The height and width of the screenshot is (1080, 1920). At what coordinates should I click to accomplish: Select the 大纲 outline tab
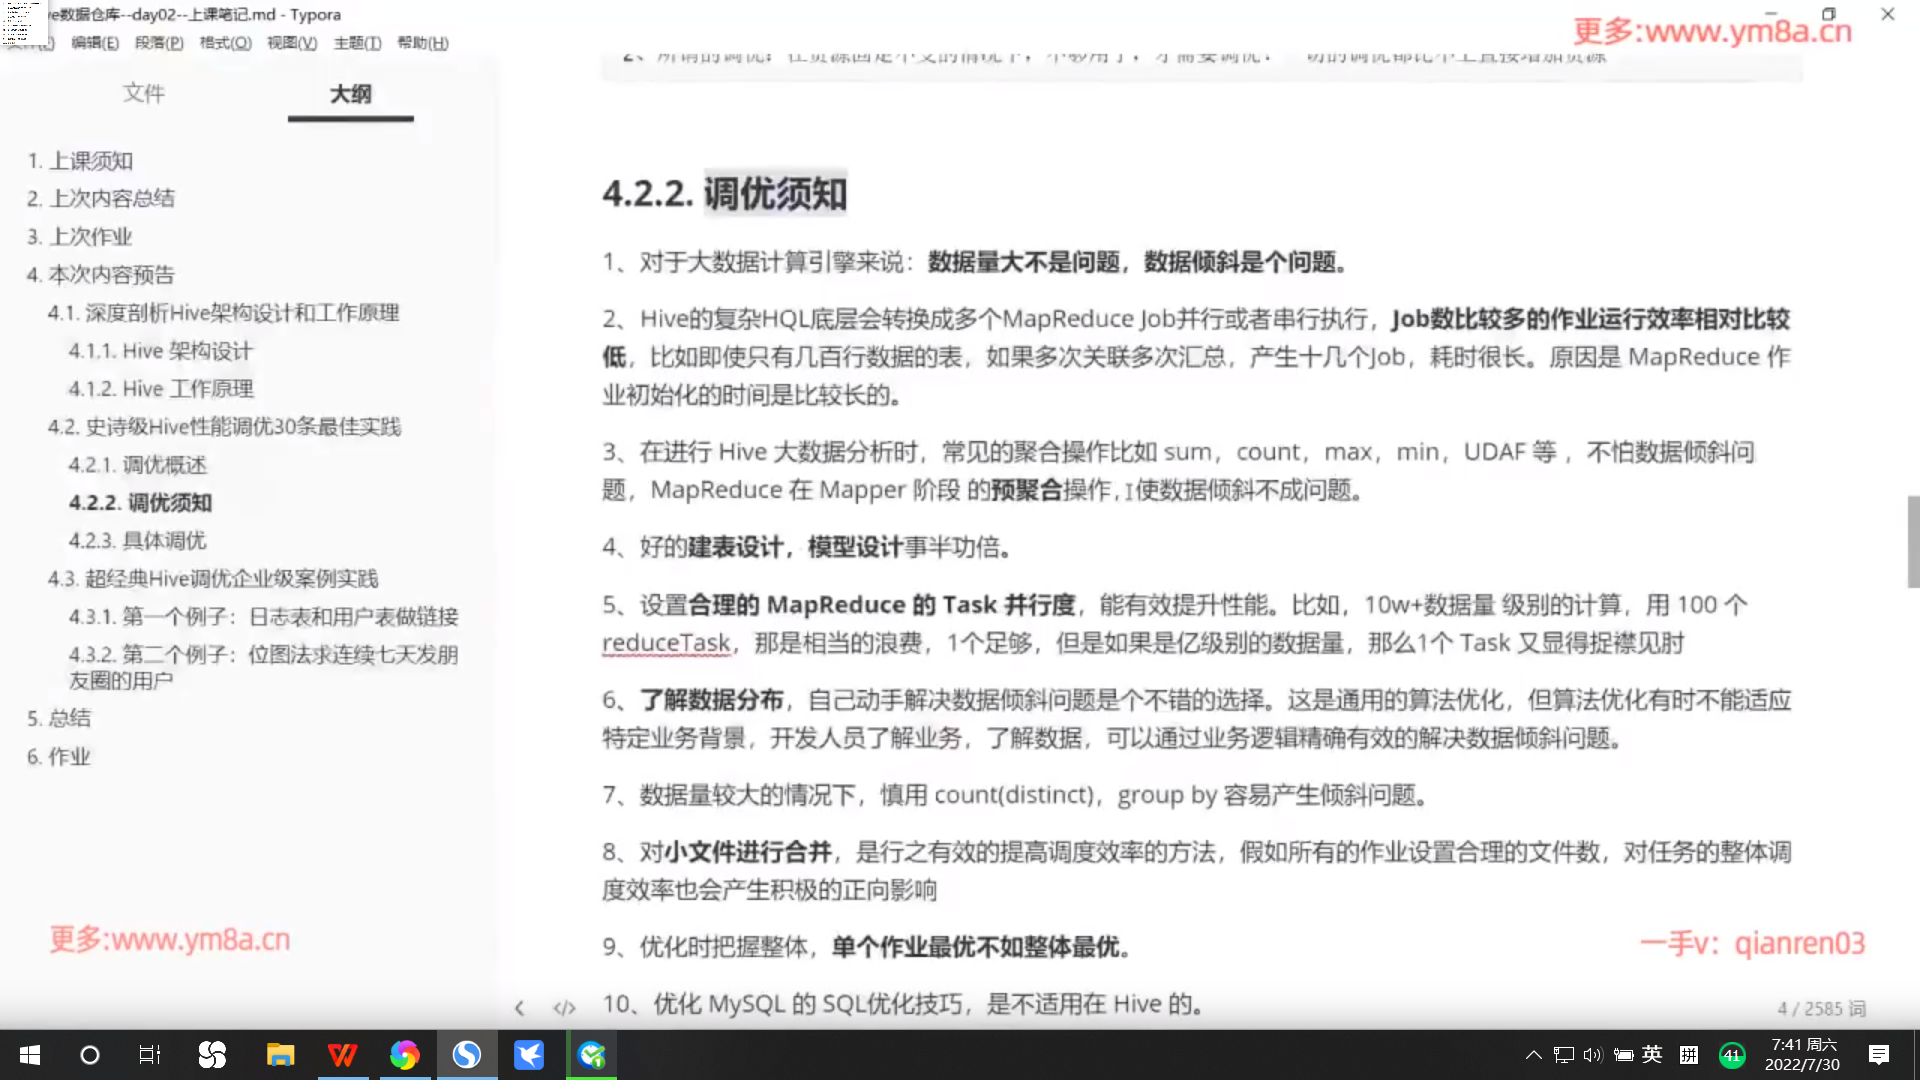(x=350, y=94)
